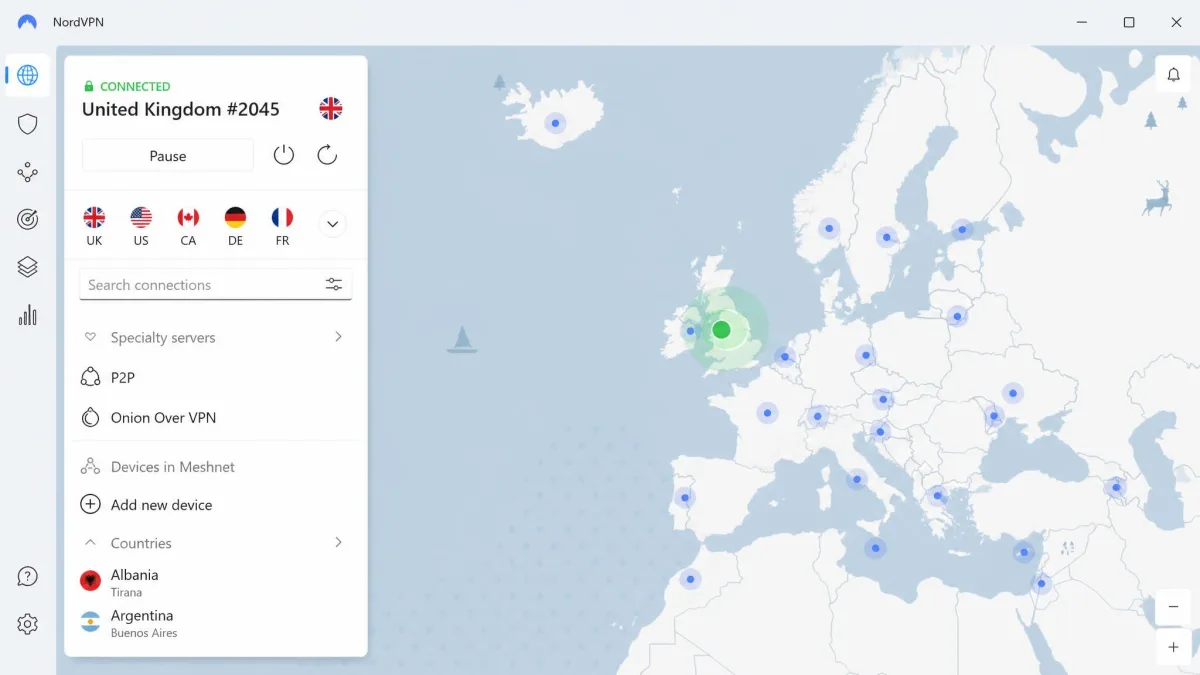Click the green connected UK map marker

coord(721,330)
